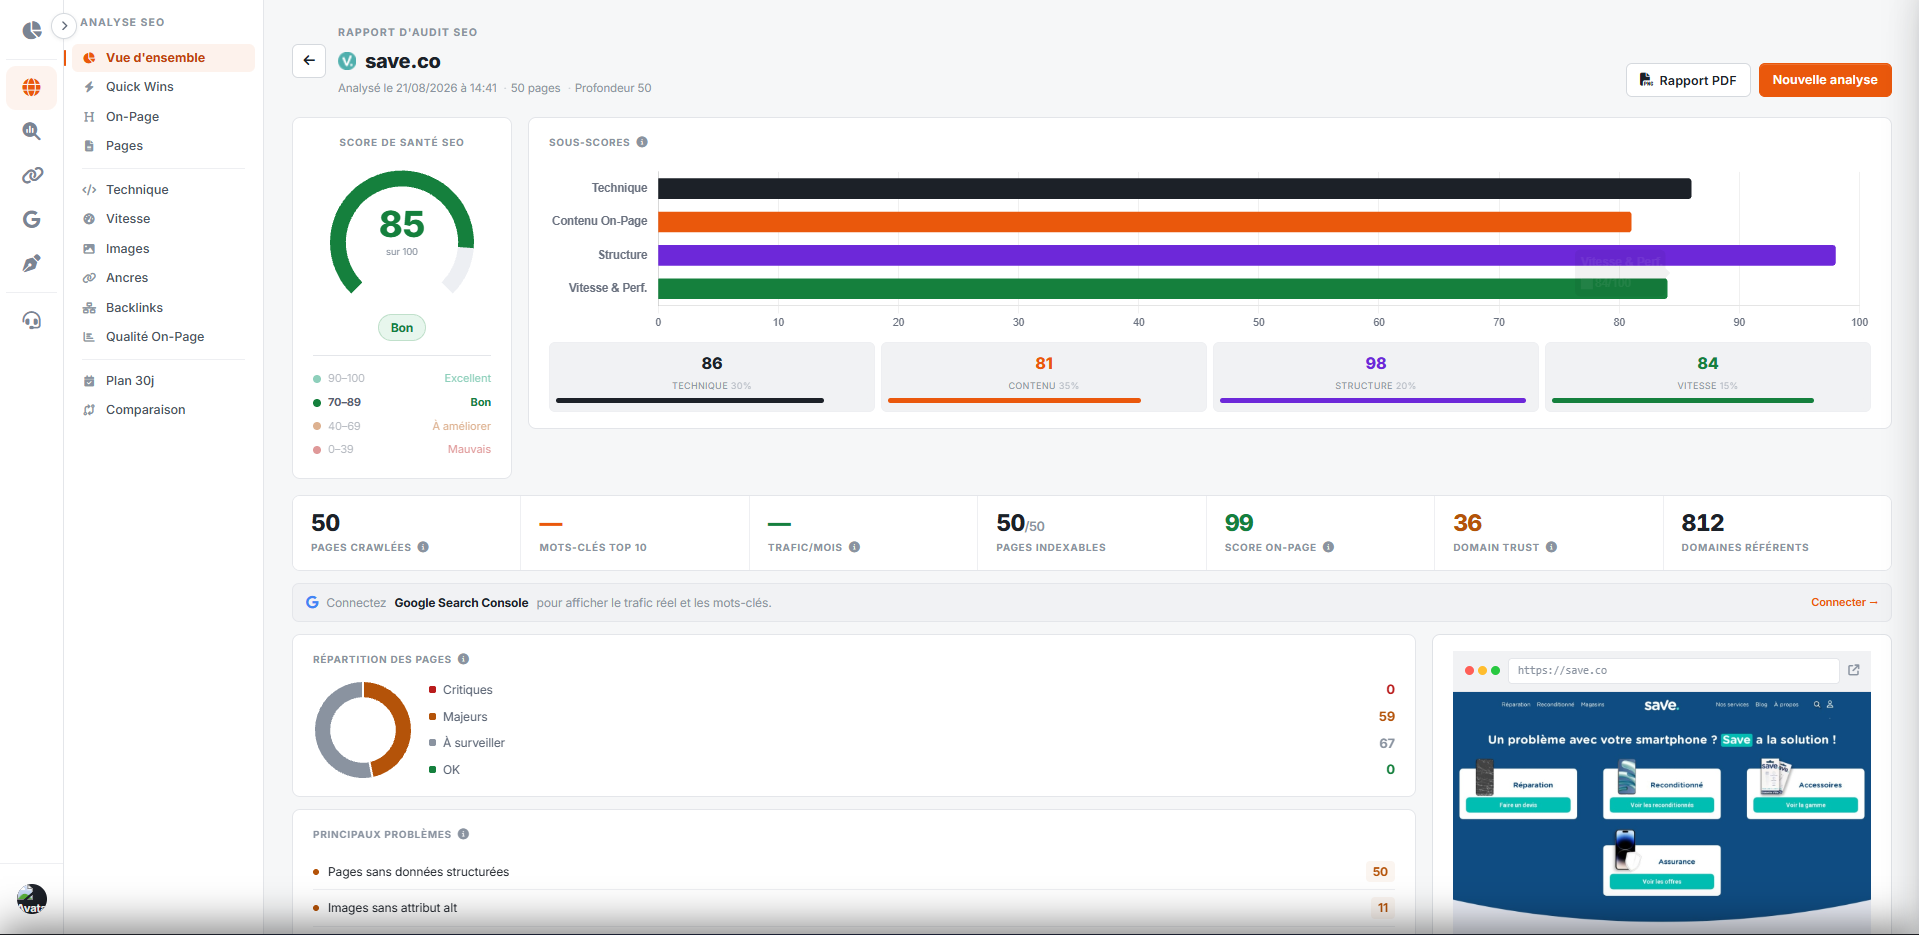Image resolution: width=1919 pixels, height=935 pixels.
Task: Download the Rapport PDF
Action: click(x=1688, y=80)
